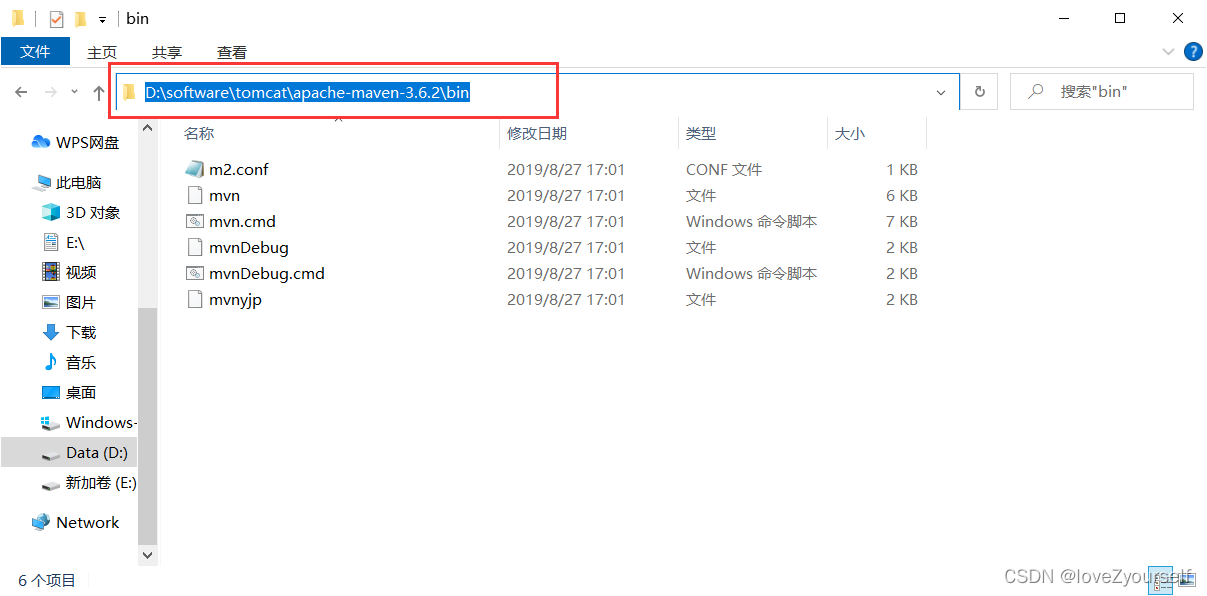1207x596 pixels.
Task: Click the m2.conf size 1 KB
Action: pyautogui.click(x=902, y=169)
